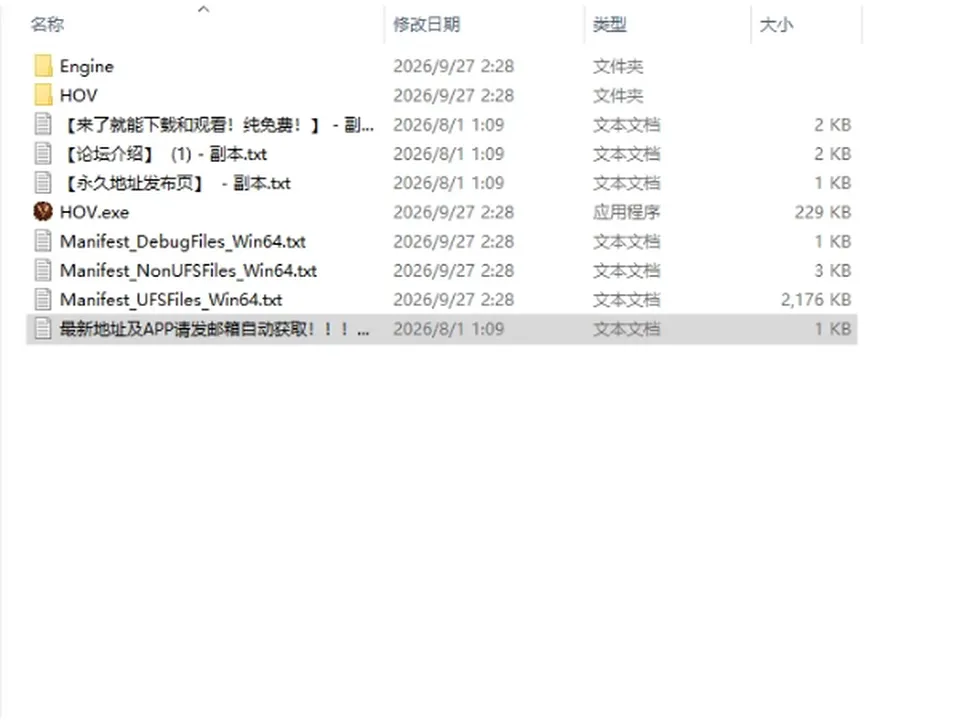Sort files by the 类型 column header
Image resolution: width=960 pixels, height=720 pixels.
coord(610,24)
